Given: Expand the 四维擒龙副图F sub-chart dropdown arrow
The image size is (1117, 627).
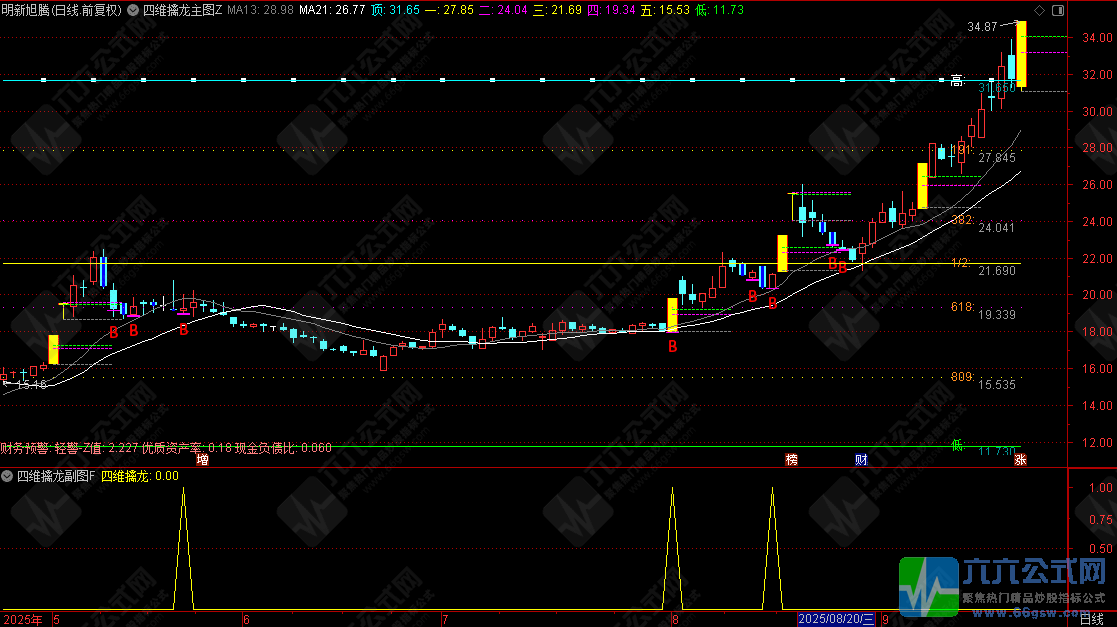Looking at the screenshot, I should [8, 476].
